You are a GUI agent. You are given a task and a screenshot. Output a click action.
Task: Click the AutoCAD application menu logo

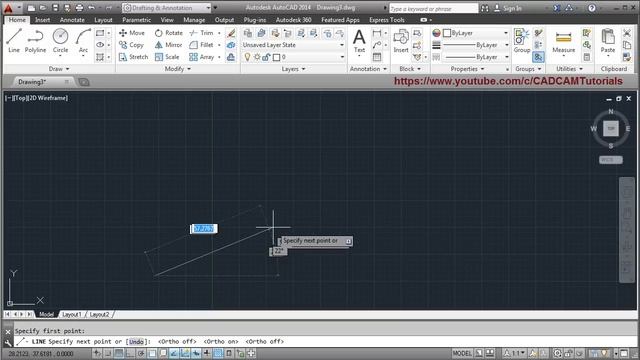(8, 8)
